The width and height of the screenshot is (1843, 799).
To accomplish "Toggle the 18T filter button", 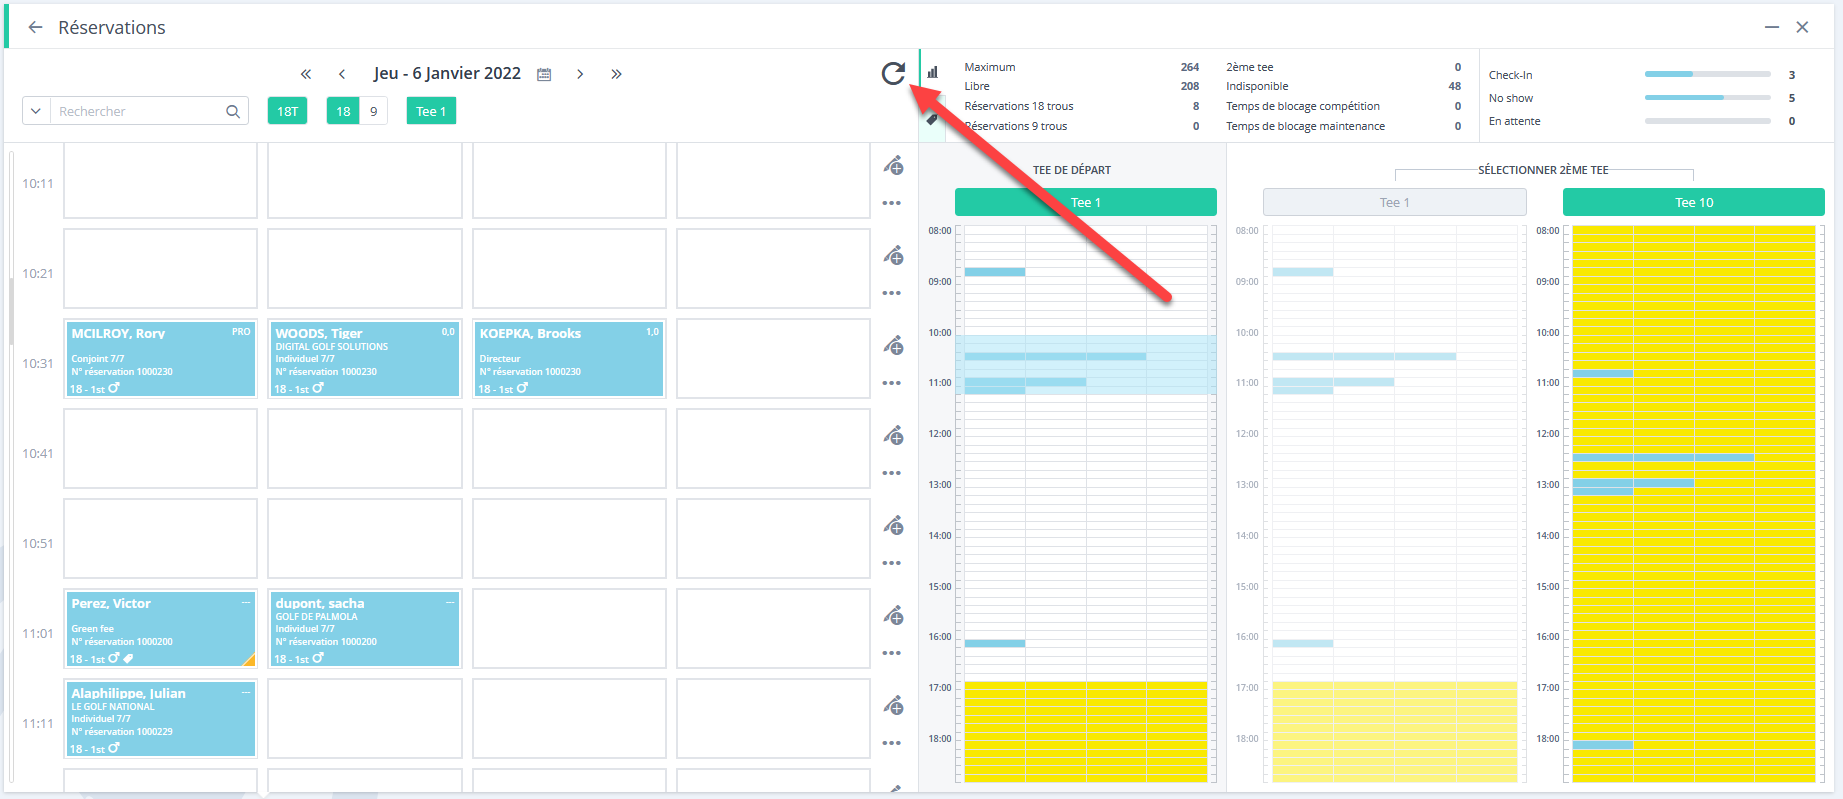I will pyautogui.click(x=287, y=111).
